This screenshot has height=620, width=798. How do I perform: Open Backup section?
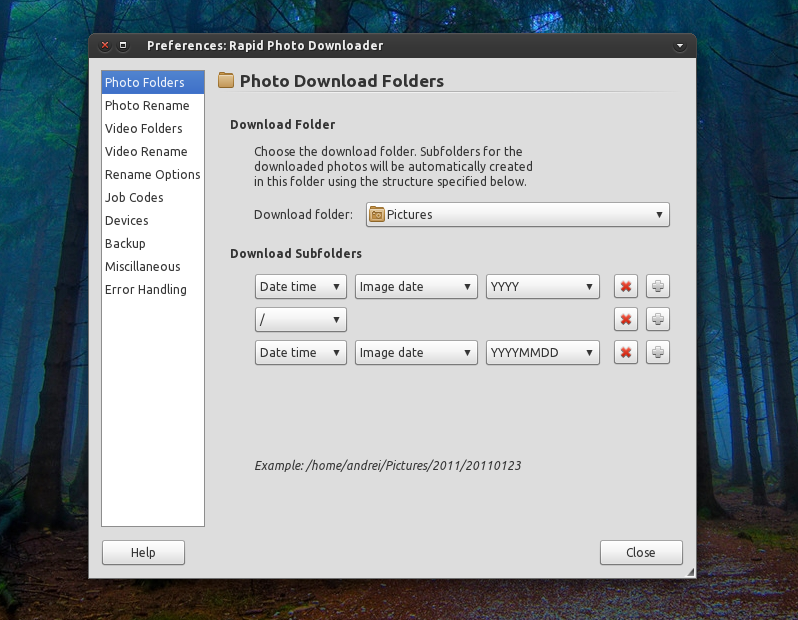click(153, 243)
